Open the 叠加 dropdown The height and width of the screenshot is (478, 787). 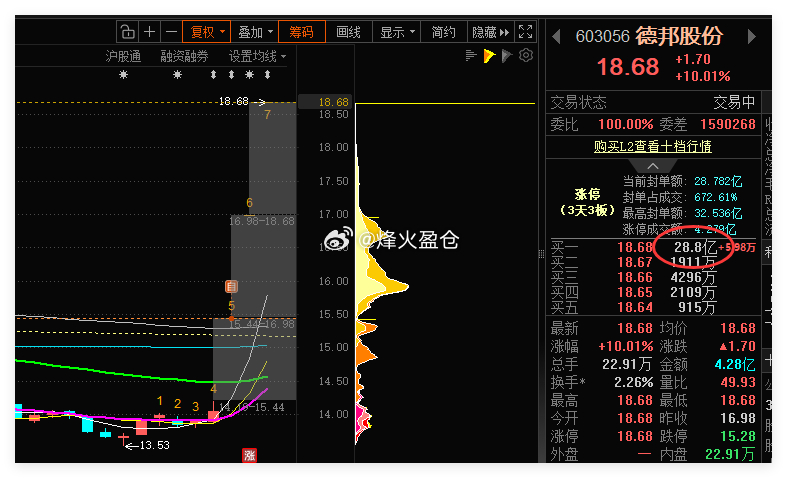click(x=254, y=32)
